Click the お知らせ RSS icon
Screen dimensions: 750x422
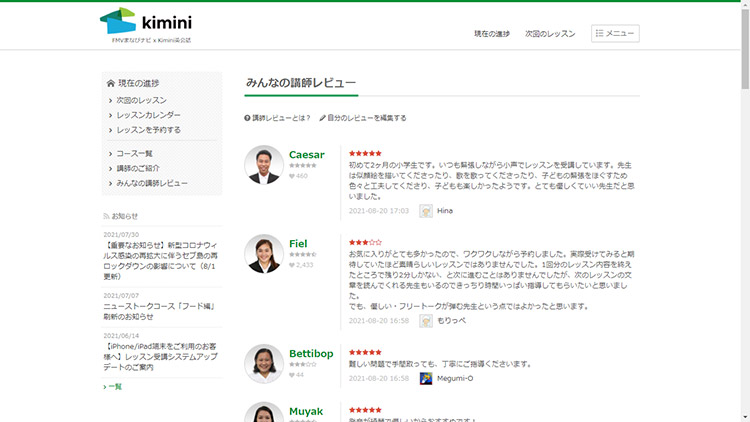pos(106,216)
